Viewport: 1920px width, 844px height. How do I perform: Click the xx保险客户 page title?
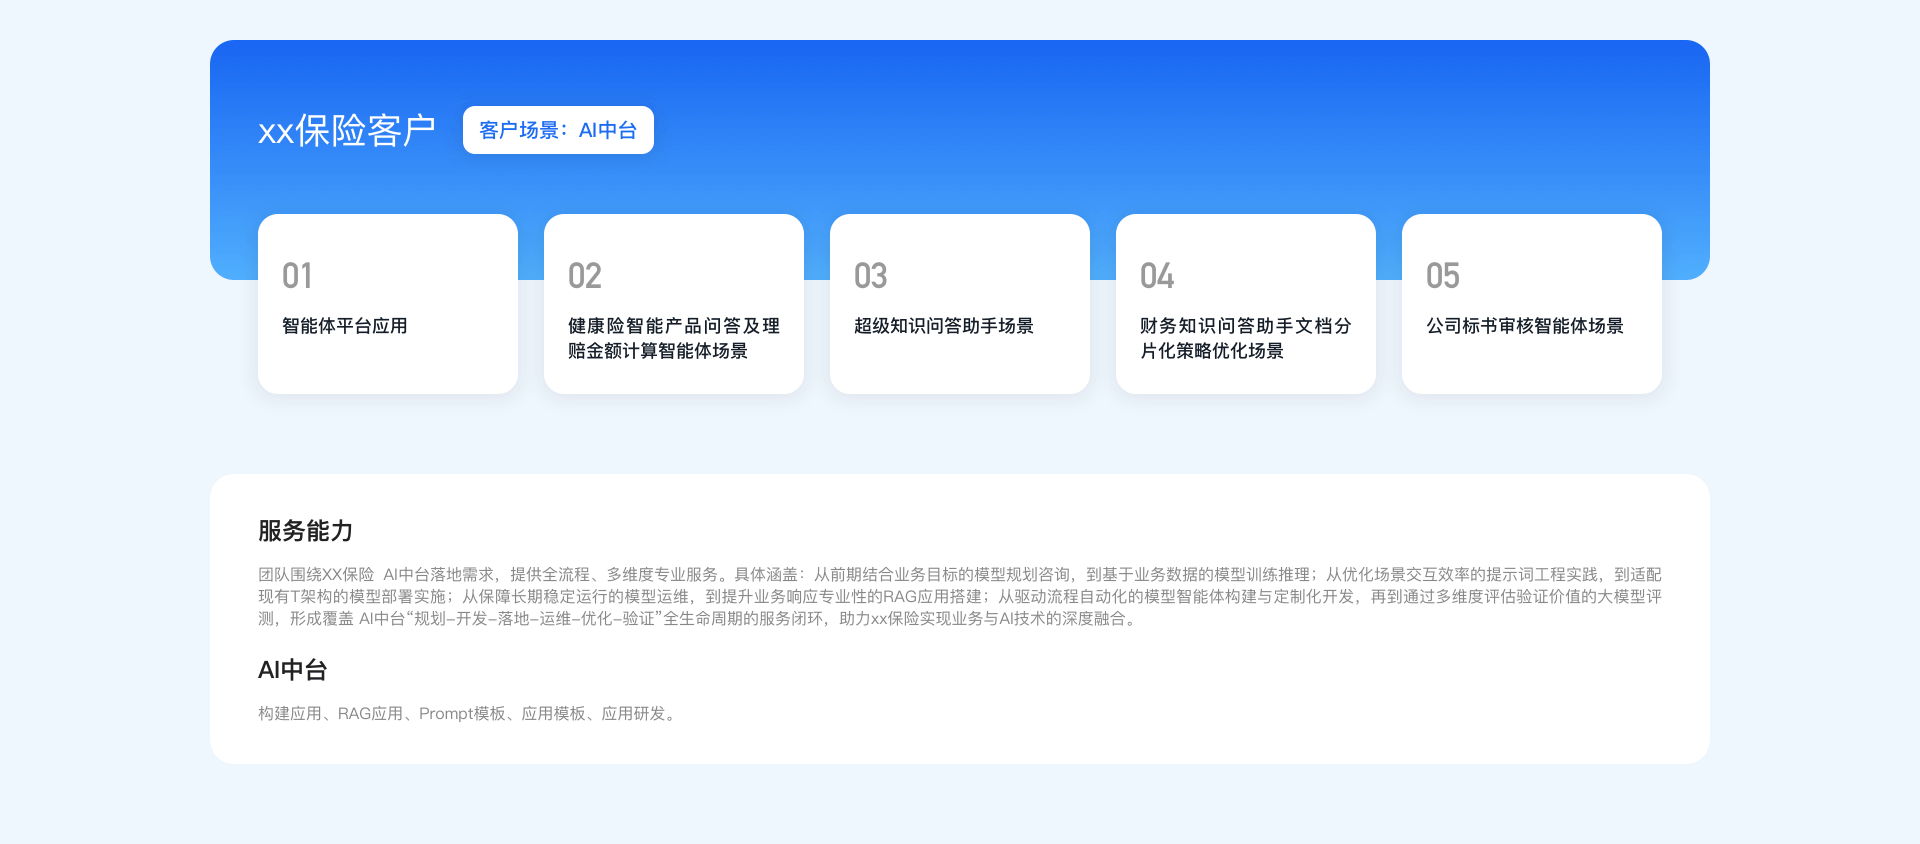pos(346,131)
